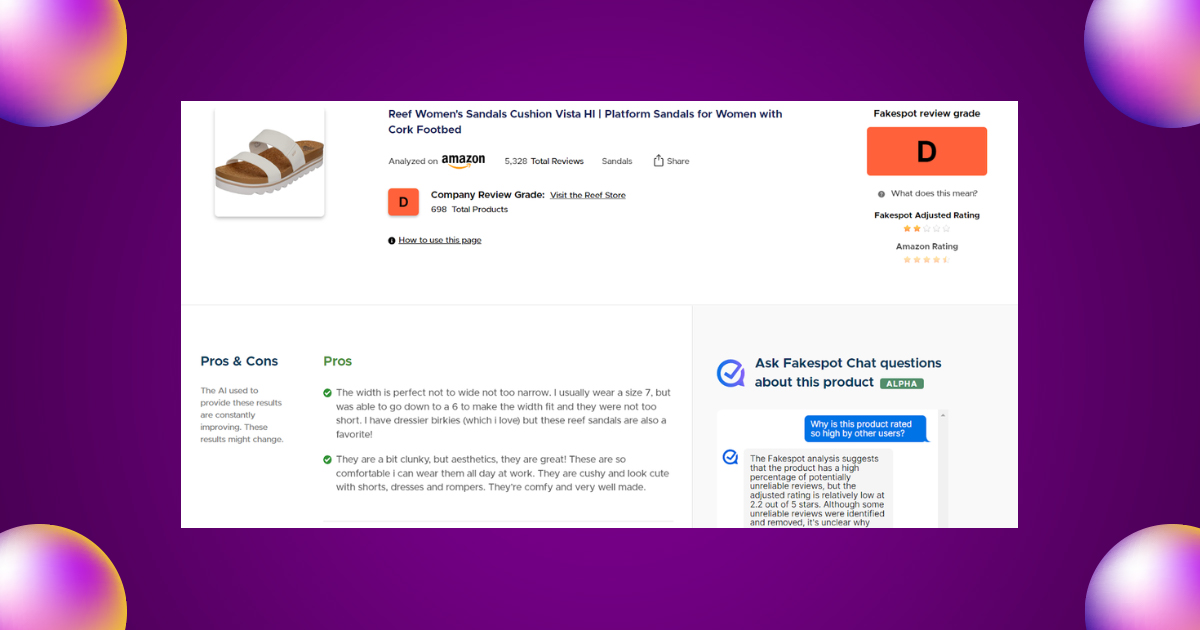Viewport: 1200px width, 630px height.
Task: Click the Fakespot avatar icon beside chat reply
Action: 731,457
